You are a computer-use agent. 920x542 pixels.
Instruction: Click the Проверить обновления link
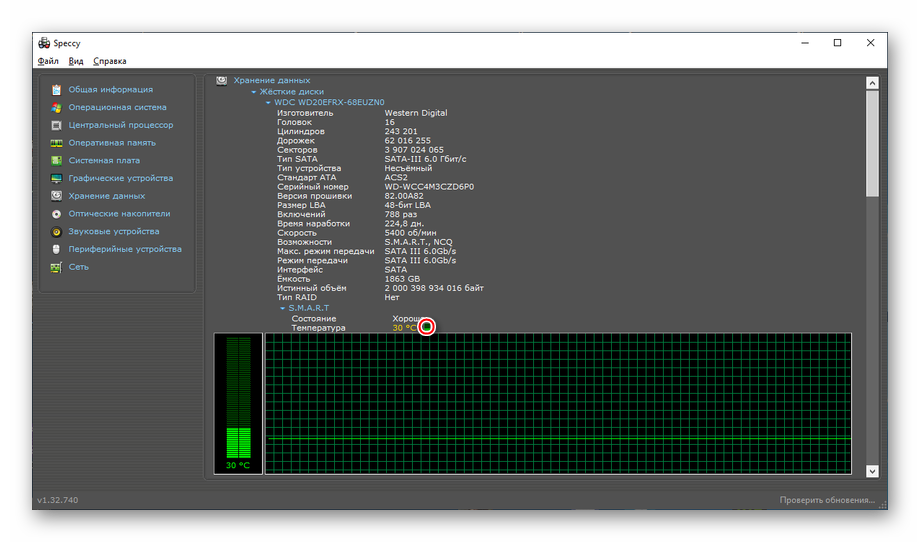pyautogui.click(x=827, y=500)
